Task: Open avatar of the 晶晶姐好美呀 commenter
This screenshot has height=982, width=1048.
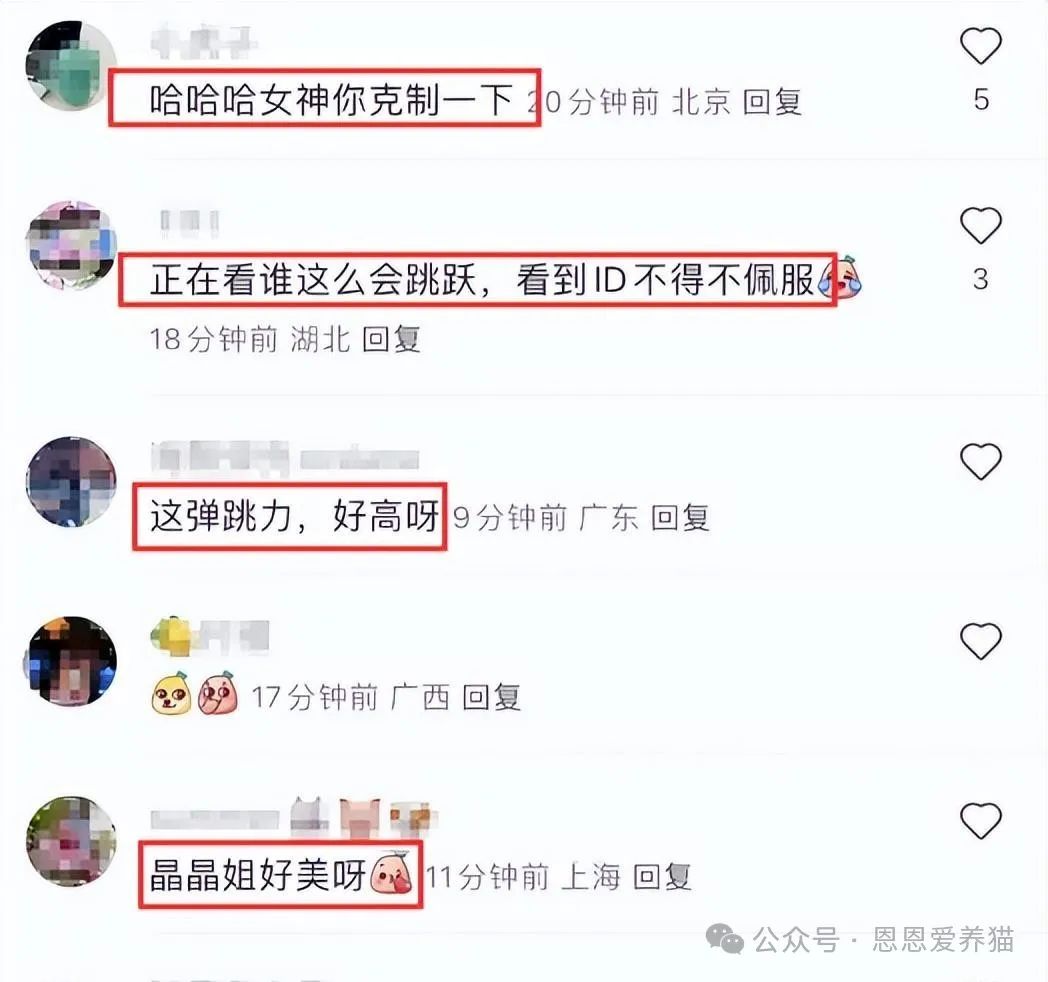Action: (x=72, y=841)
